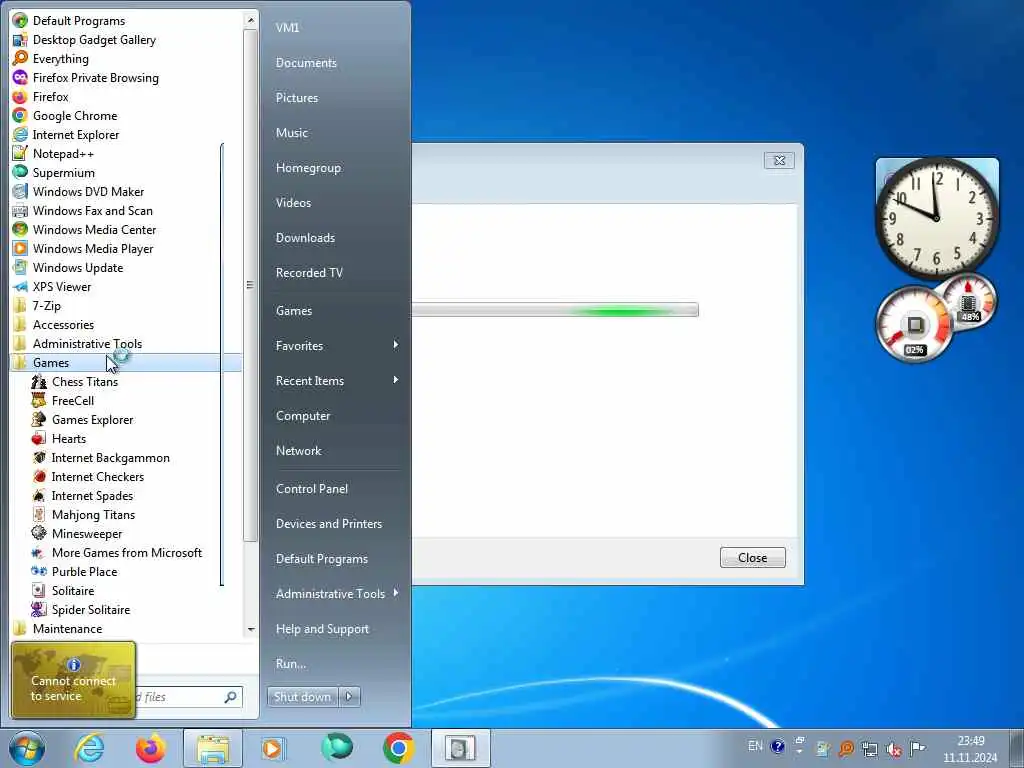This screenshot has width=1024, height=768.
Task: Click the search programs and files box
Action: click(188, 697)
